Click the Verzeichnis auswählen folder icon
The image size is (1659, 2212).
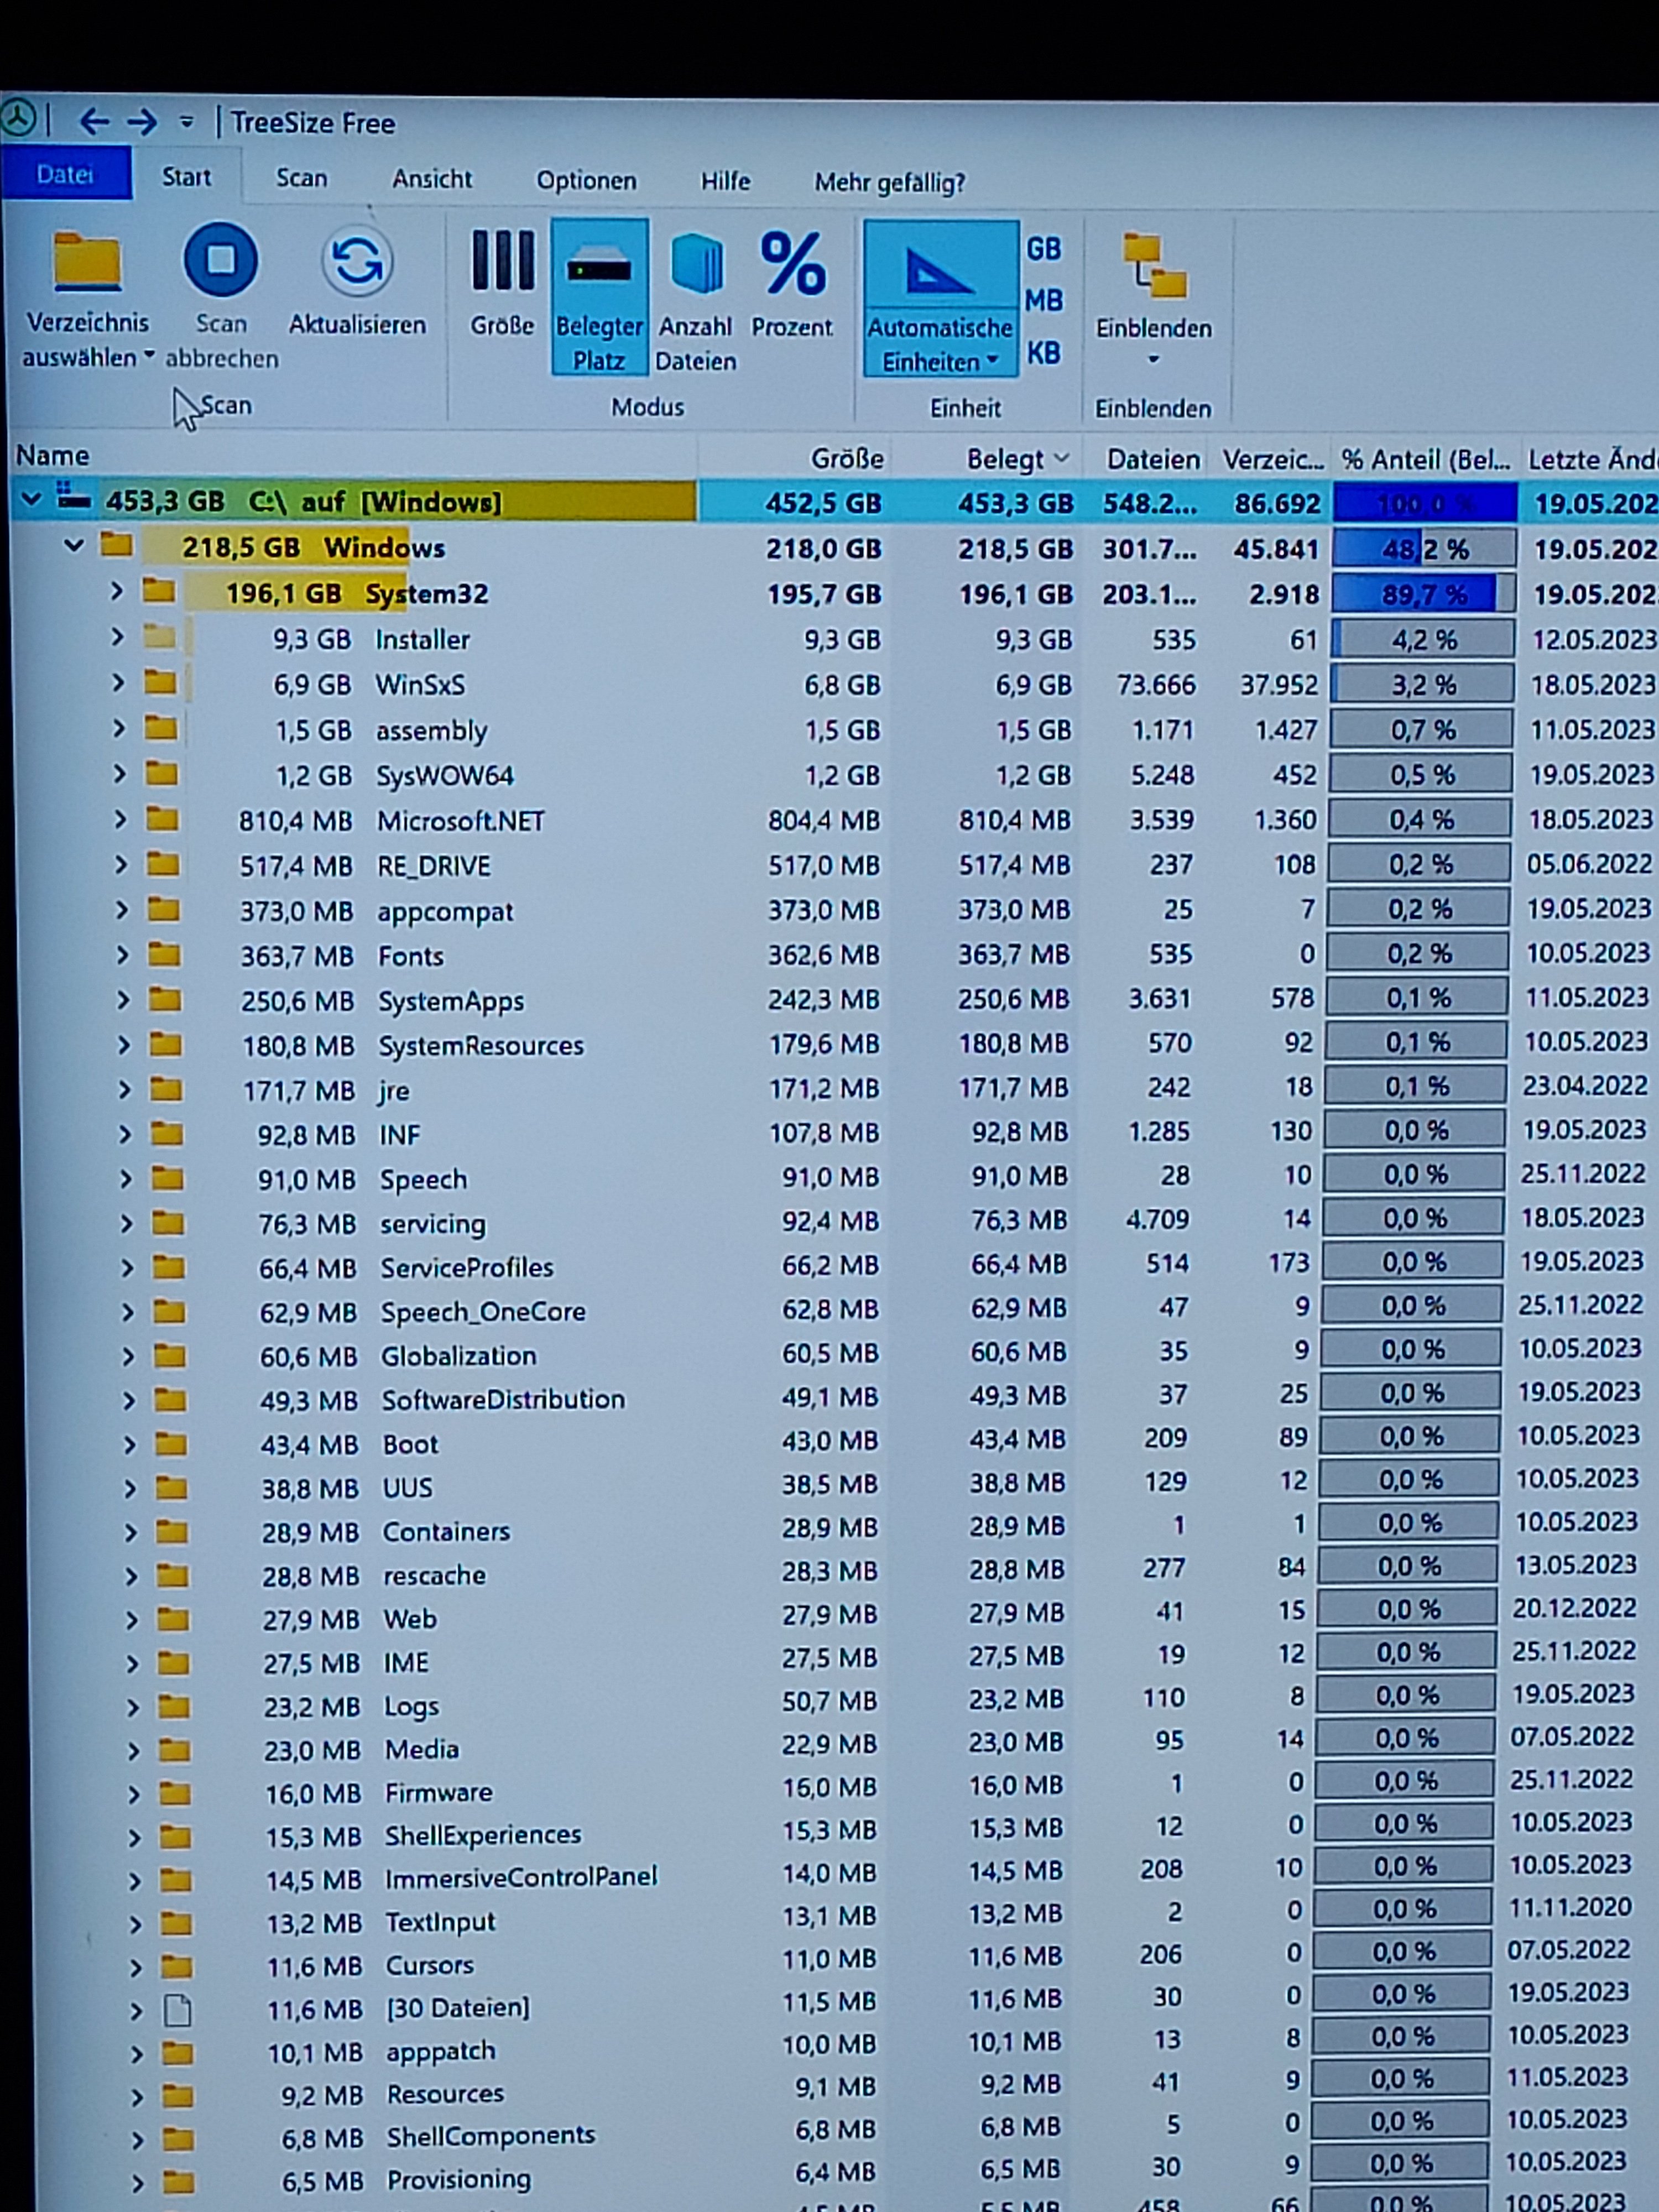[x=87, y=263]
